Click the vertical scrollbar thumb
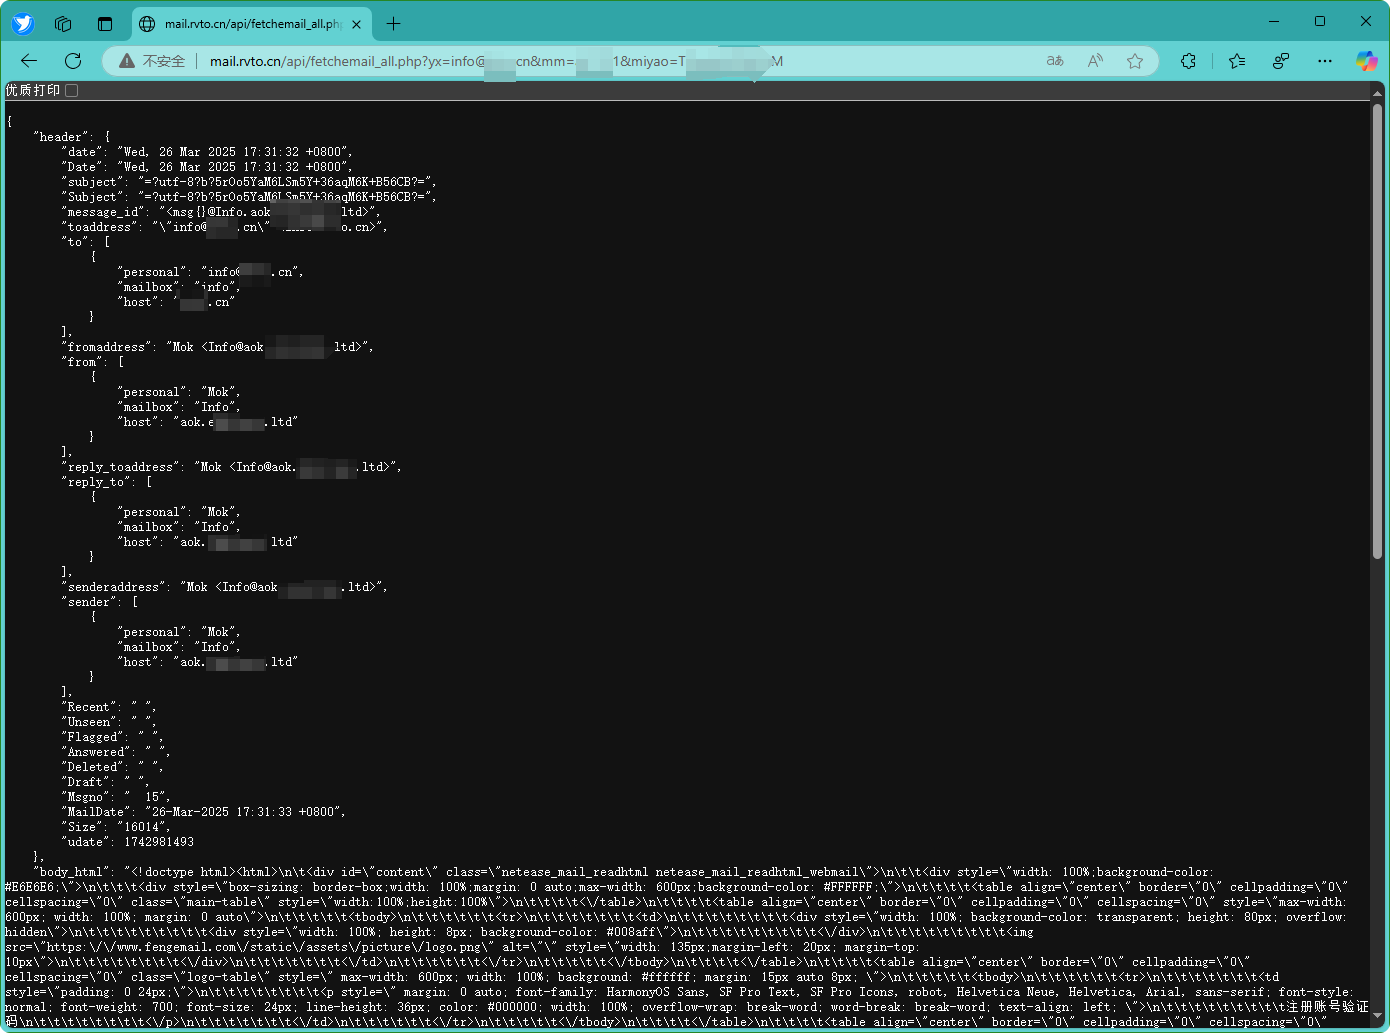The width and height of the screenshot is (1390, 1033). [x=1377, y=330]
